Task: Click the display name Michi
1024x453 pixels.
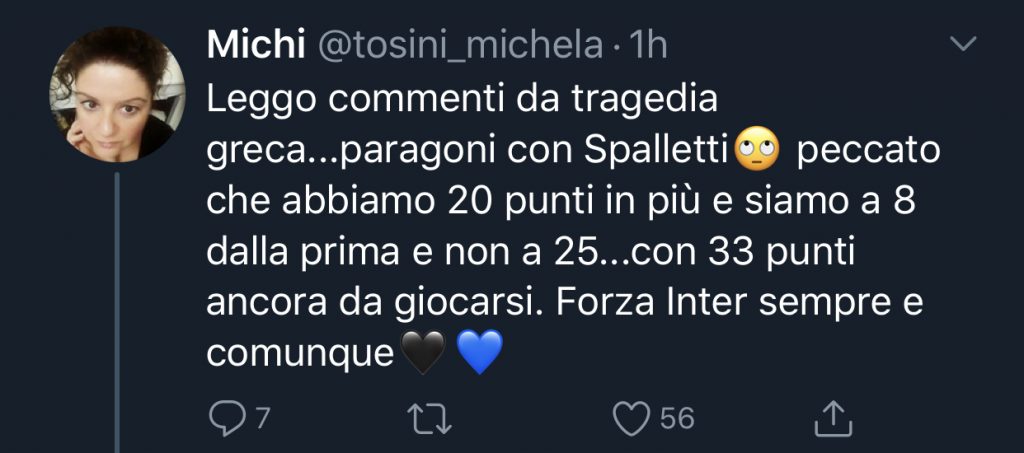Action: click(x=256, y=45)
